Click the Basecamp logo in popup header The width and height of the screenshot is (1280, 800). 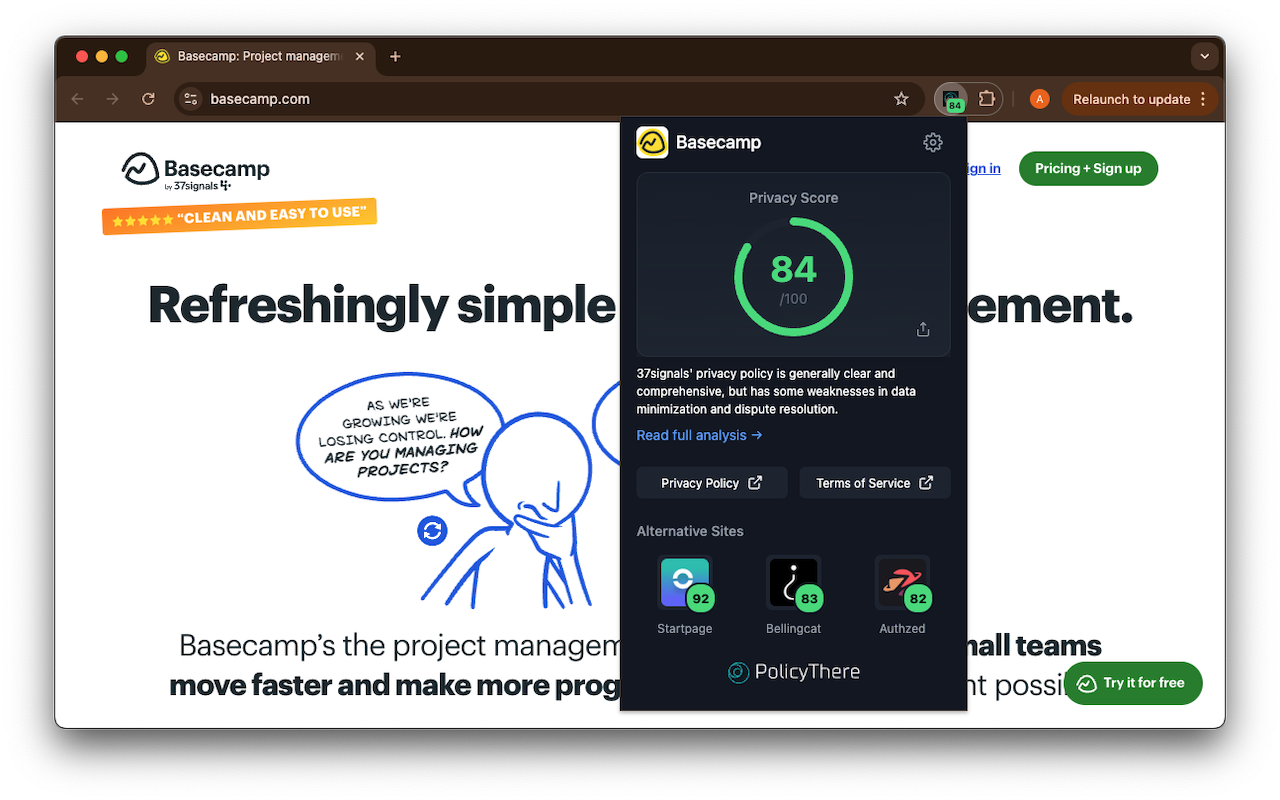coord(652,142)
